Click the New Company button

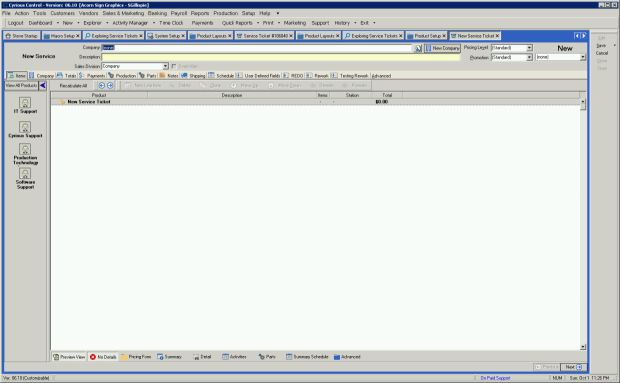(x=442, y=48)
